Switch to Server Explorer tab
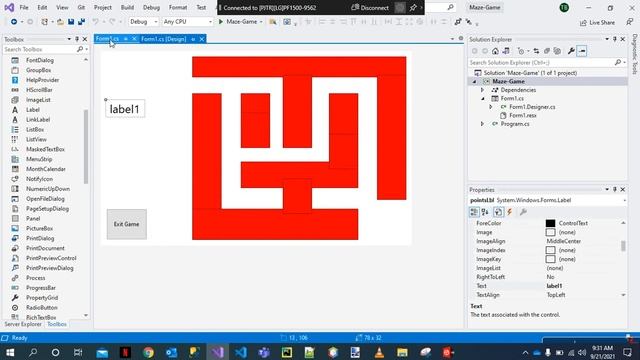Viewport: 640px width, 360px height. point(23,324)
